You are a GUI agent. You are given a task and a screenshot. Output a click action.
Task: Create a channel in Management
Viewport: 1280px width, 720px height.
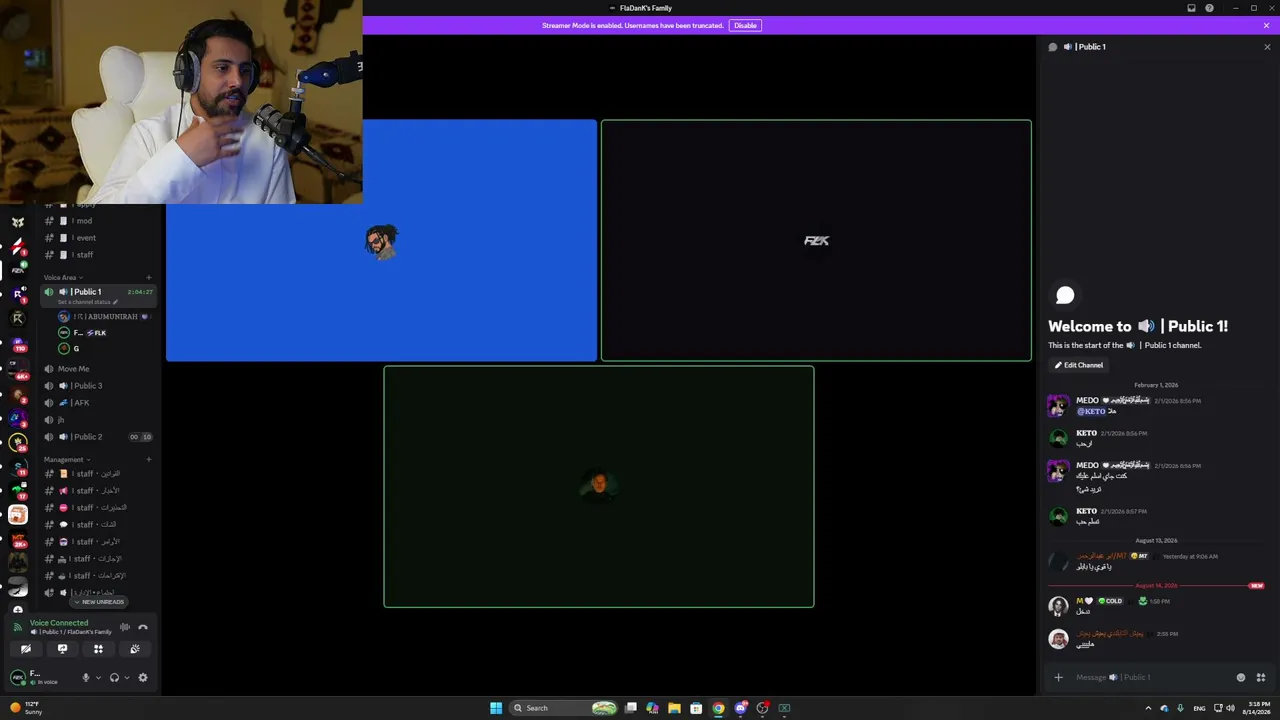tap(149, 459)
